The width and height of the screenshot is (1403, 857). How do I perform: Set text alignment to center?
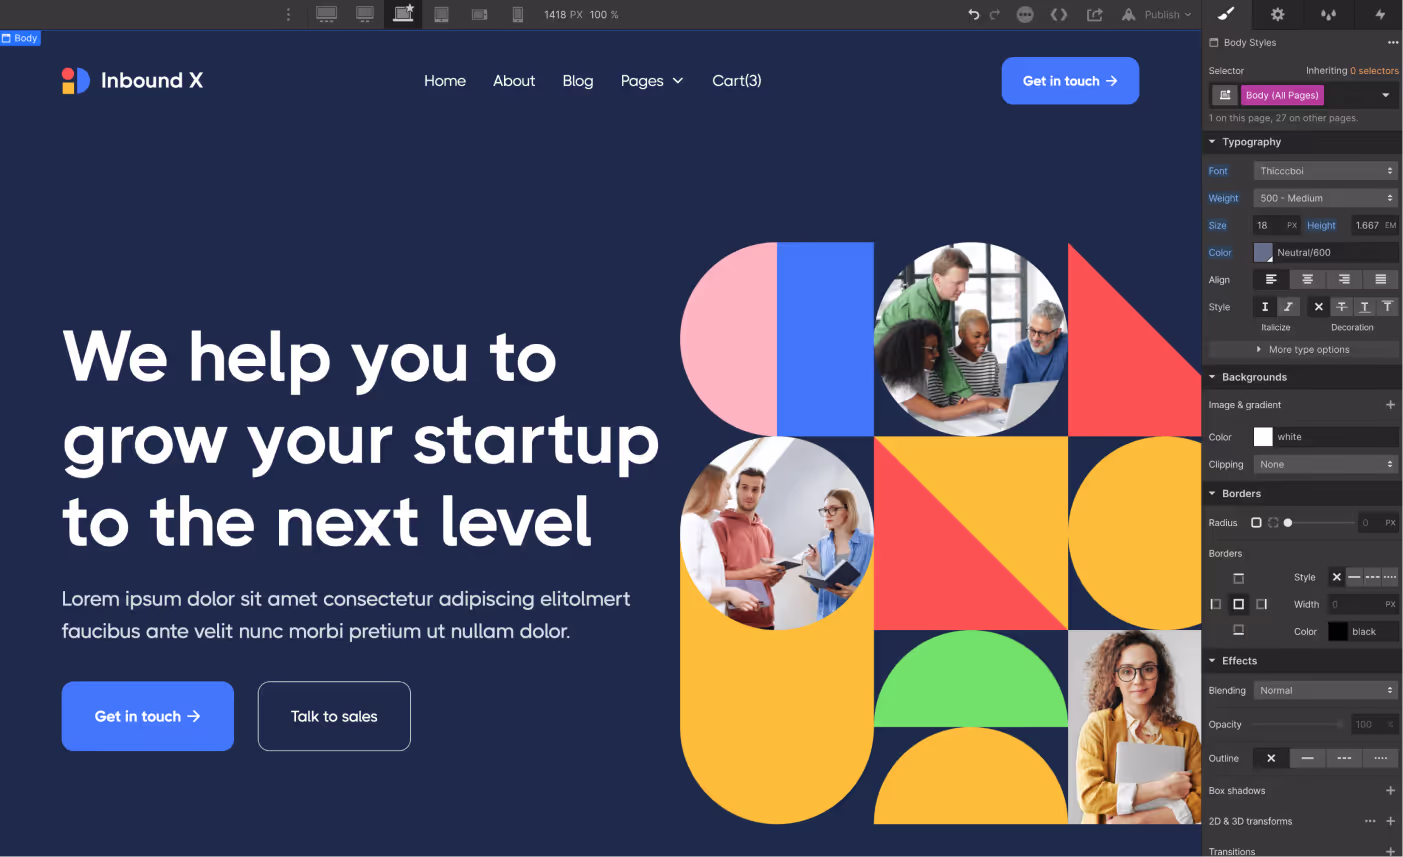pos(1307,280)
